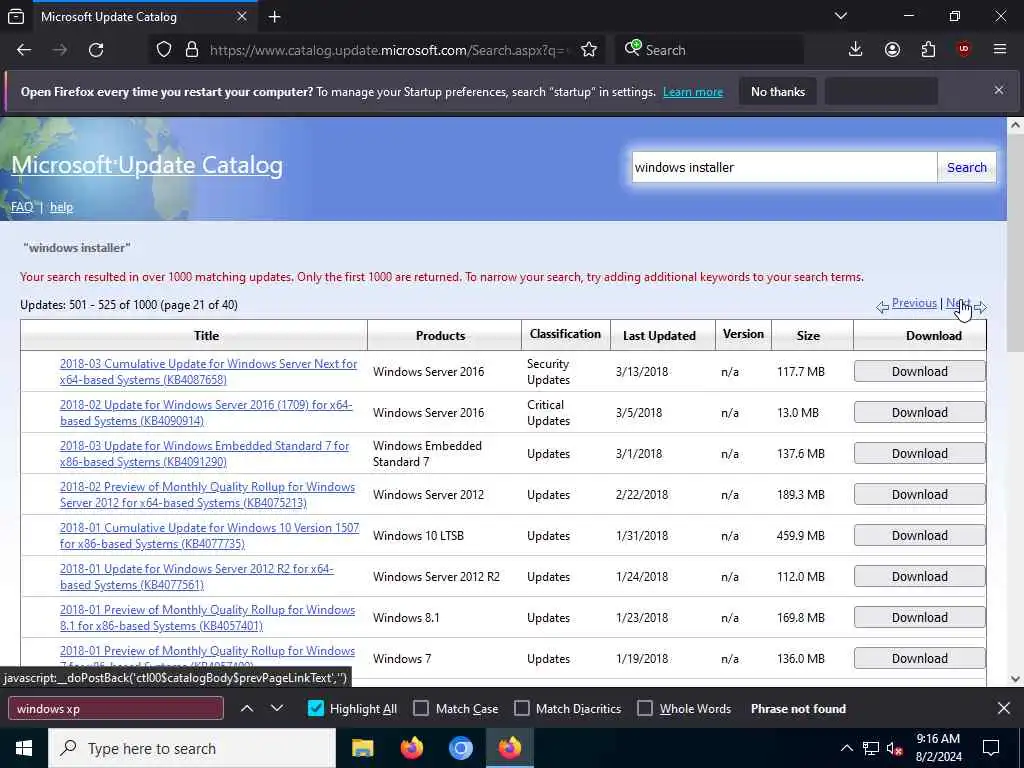Enable Match Diacritics checkbox
1024x768 pixels.
click(x=522, y=709)
